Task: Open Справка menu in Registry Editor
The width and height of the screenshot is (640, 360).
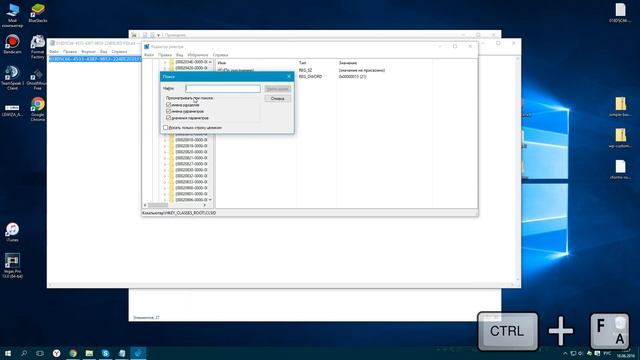Action: (x=220, y=55)
